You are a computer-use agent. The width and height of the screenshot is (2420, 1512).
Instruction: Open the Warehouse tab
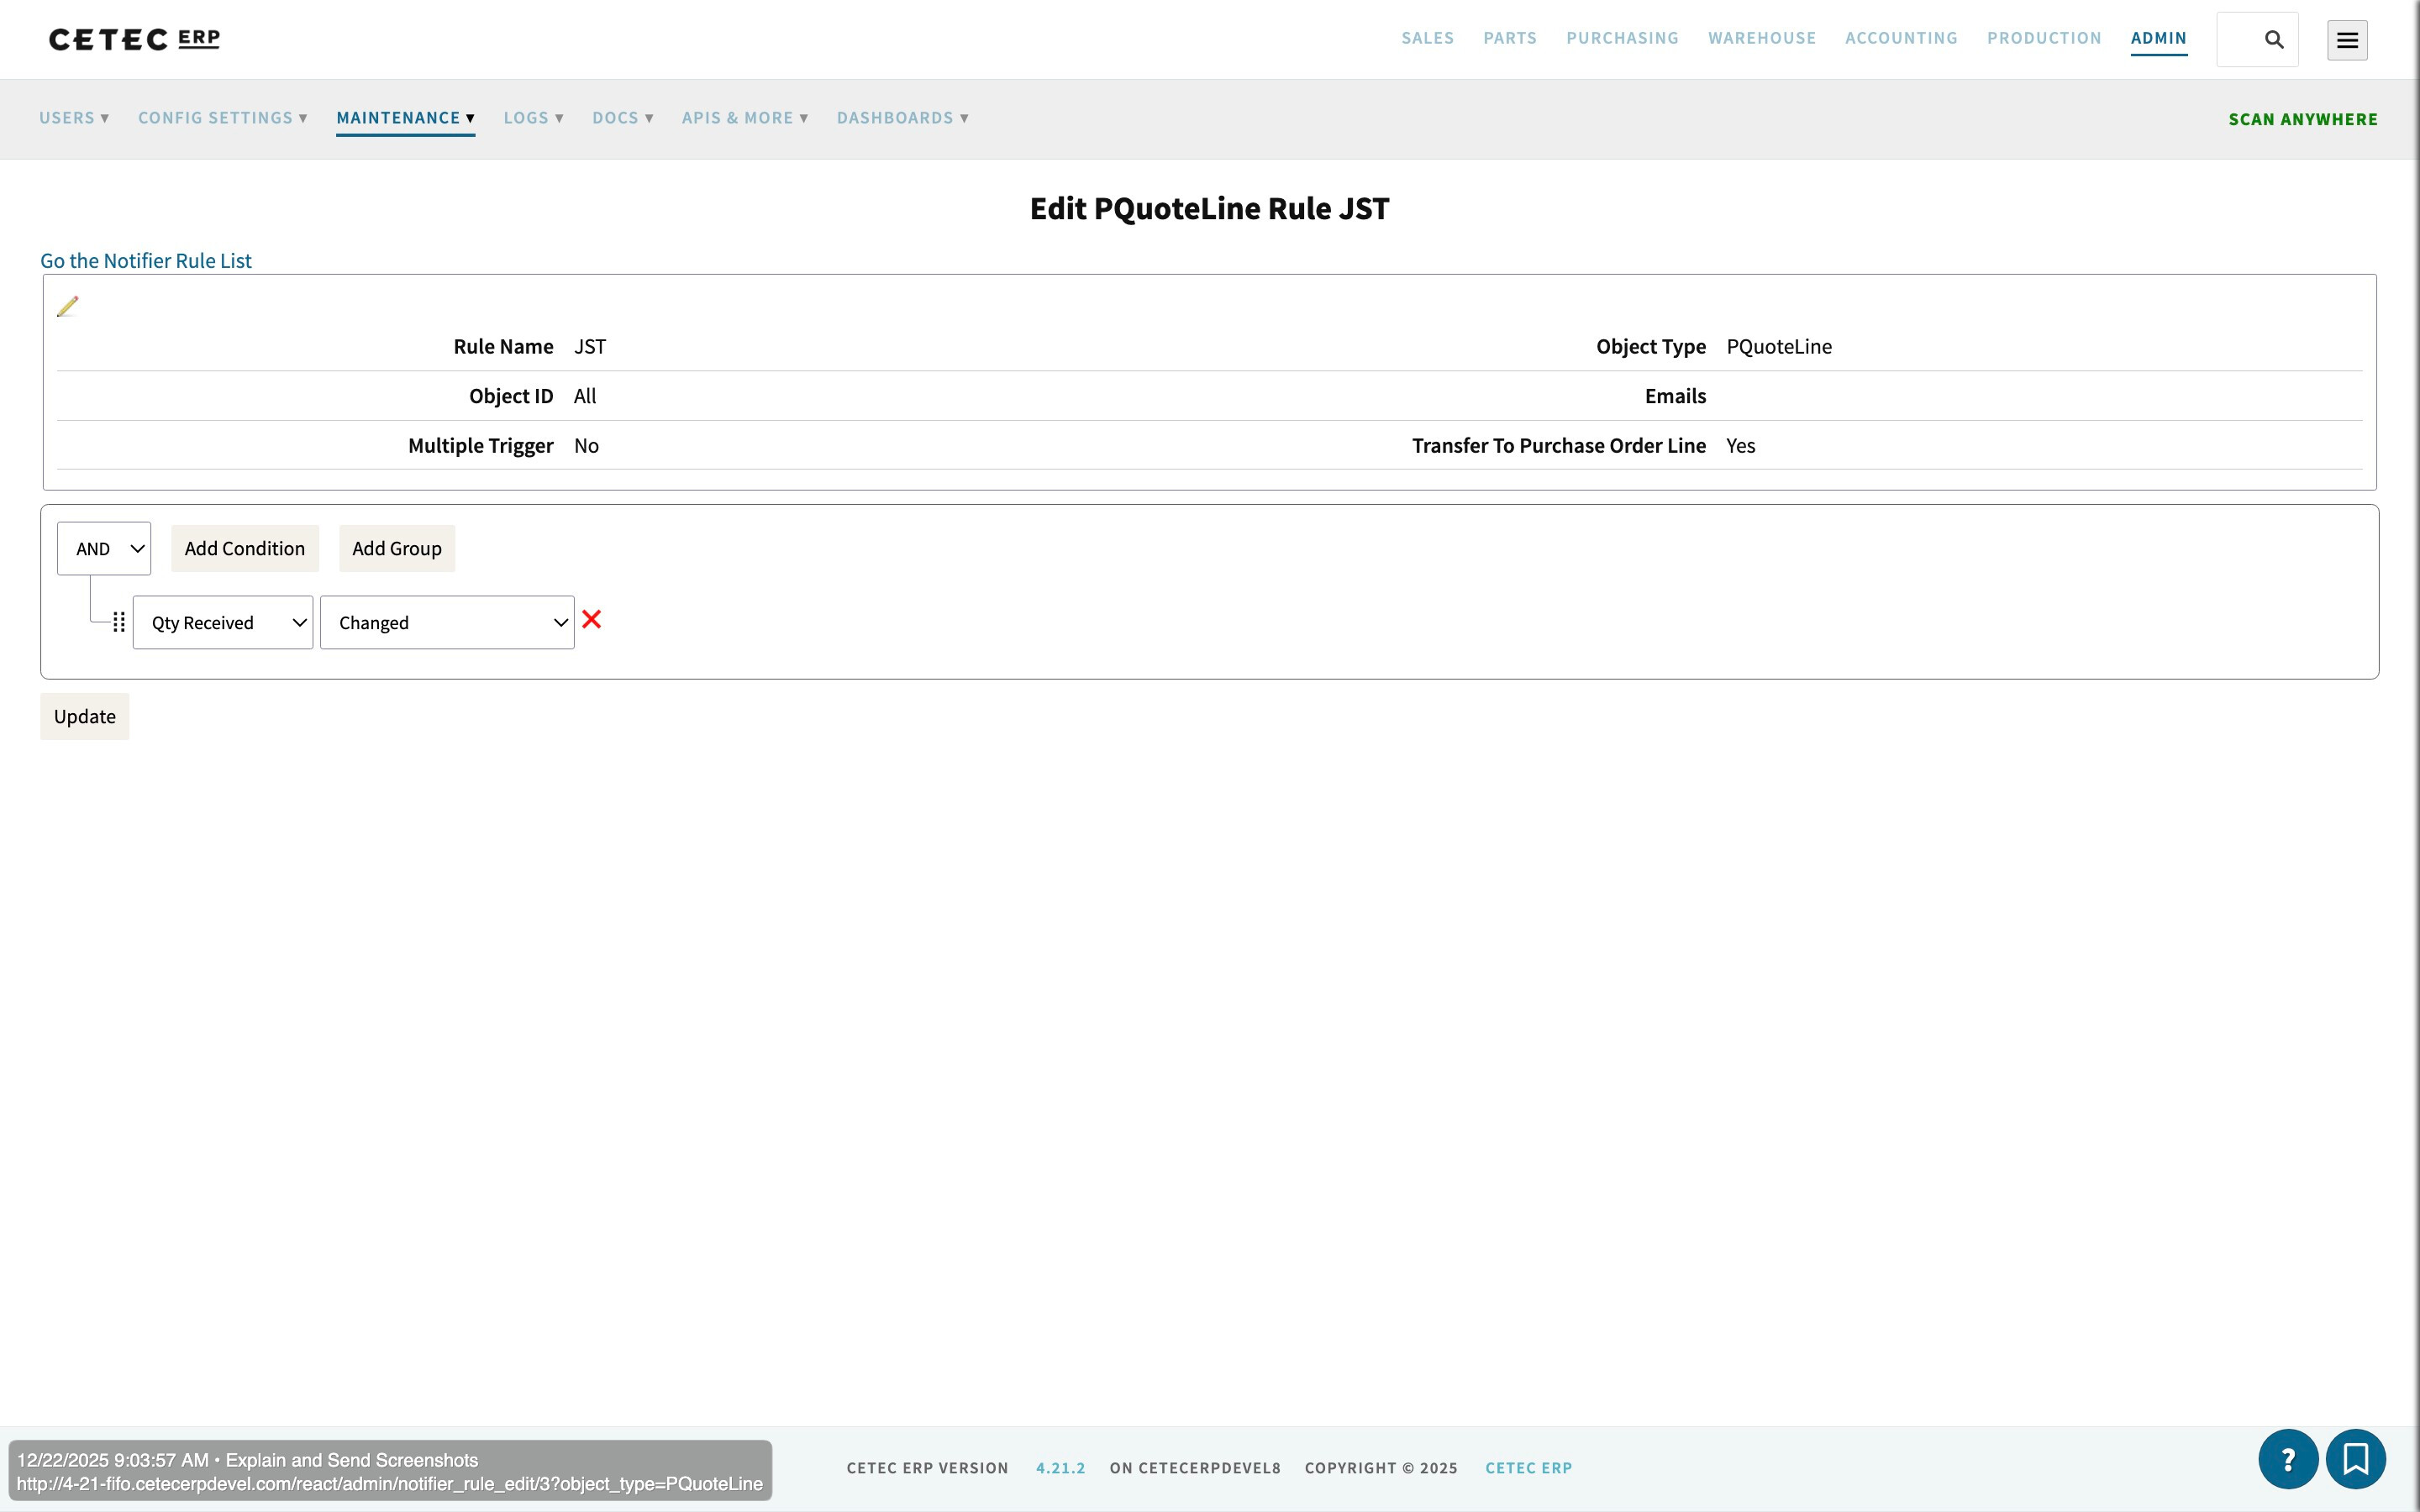(1761, 38)
